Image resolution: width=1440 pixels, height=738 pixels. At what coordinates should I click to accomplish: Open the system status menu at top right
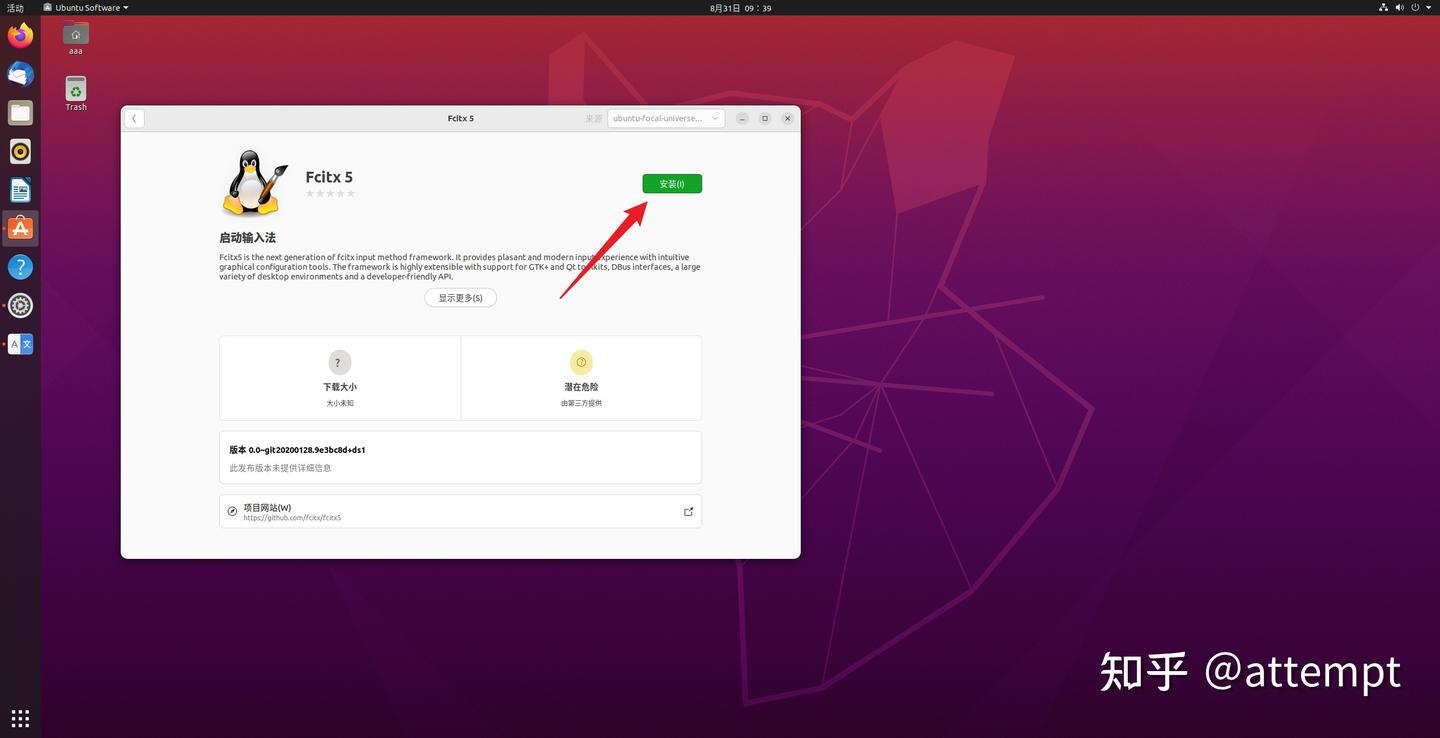tap(1410, 7)
